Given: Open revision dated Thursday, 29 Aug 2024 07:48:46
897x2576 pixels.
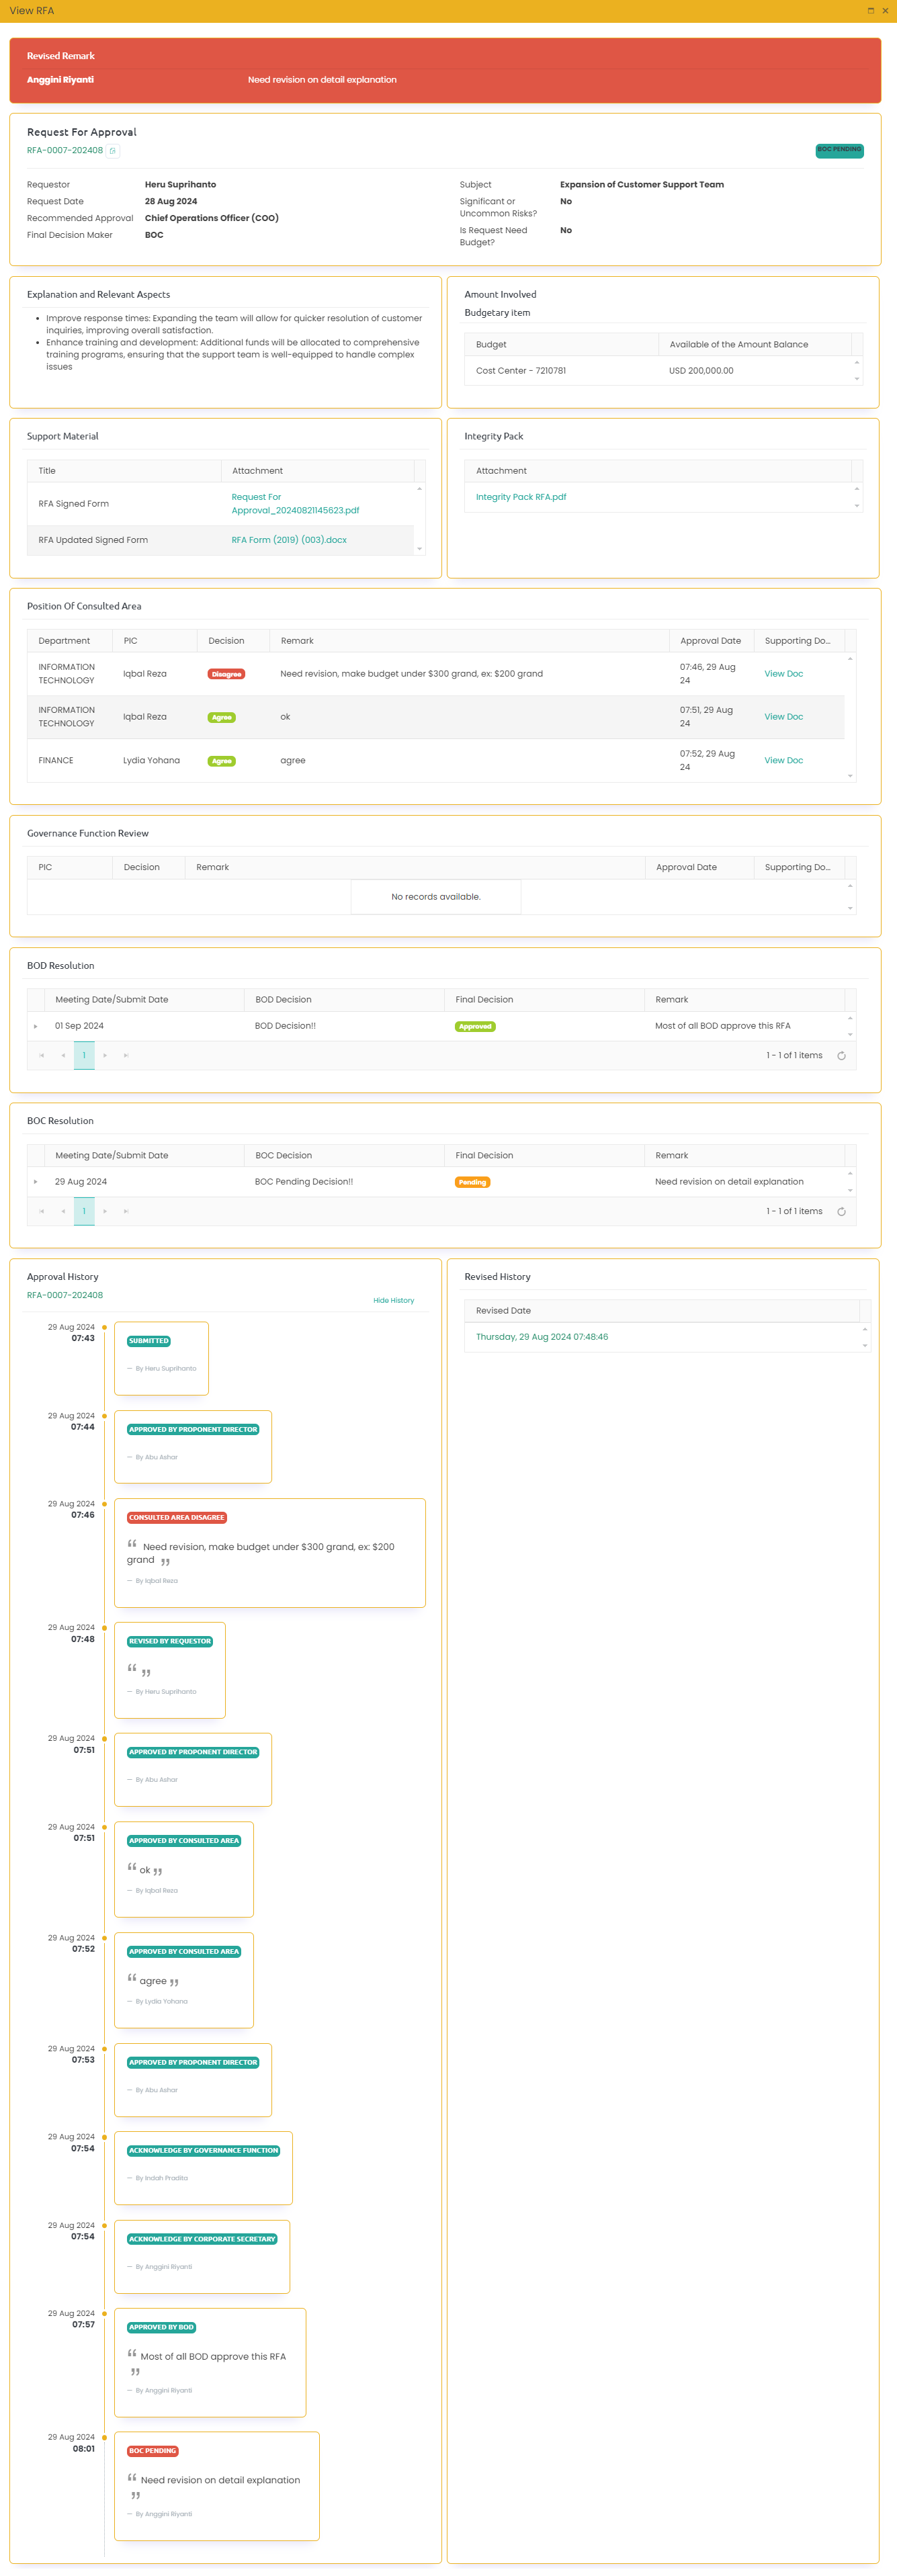Looking at the screenshot, I should (541, 1337).
